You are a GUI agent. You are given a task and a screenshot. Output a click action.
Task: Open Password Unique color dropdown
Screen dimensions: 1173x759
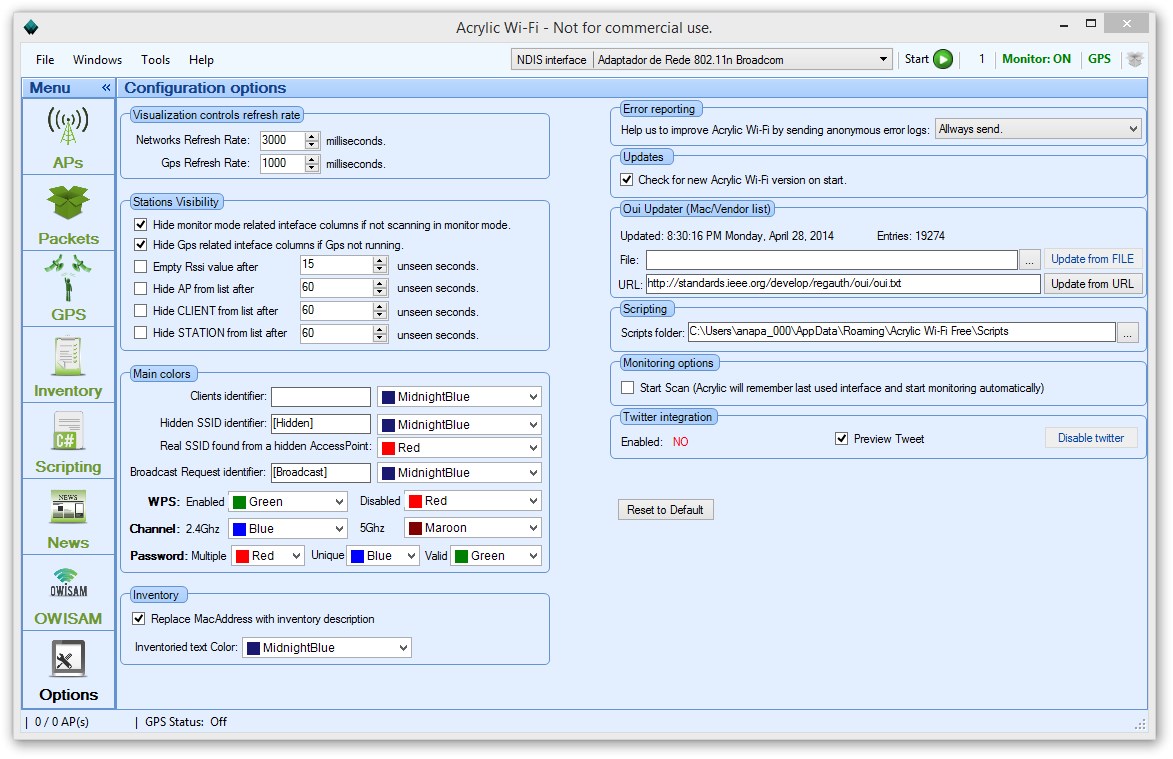[383, 556]
